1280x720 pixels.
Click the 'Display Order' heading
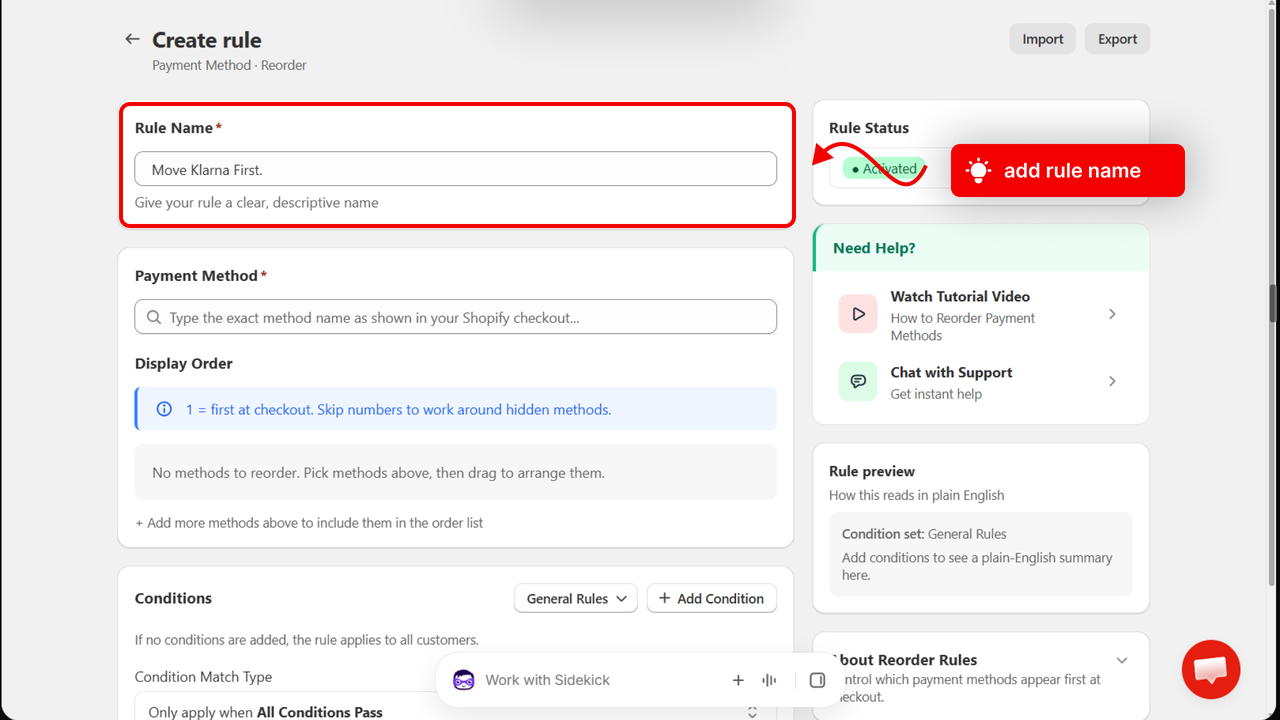184,363
